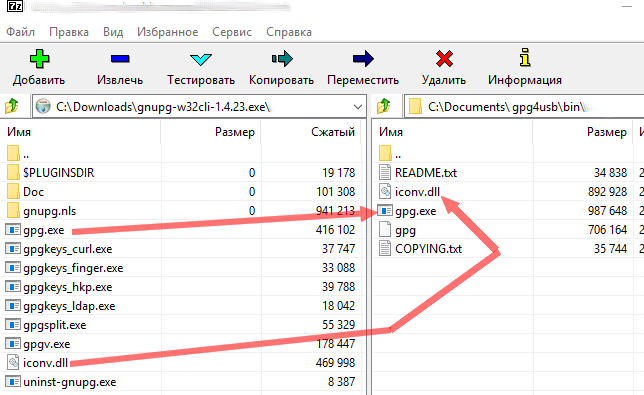The image size is (644, 395).
Task: Click the Извлечь blue minus icon
Action: 120,59
